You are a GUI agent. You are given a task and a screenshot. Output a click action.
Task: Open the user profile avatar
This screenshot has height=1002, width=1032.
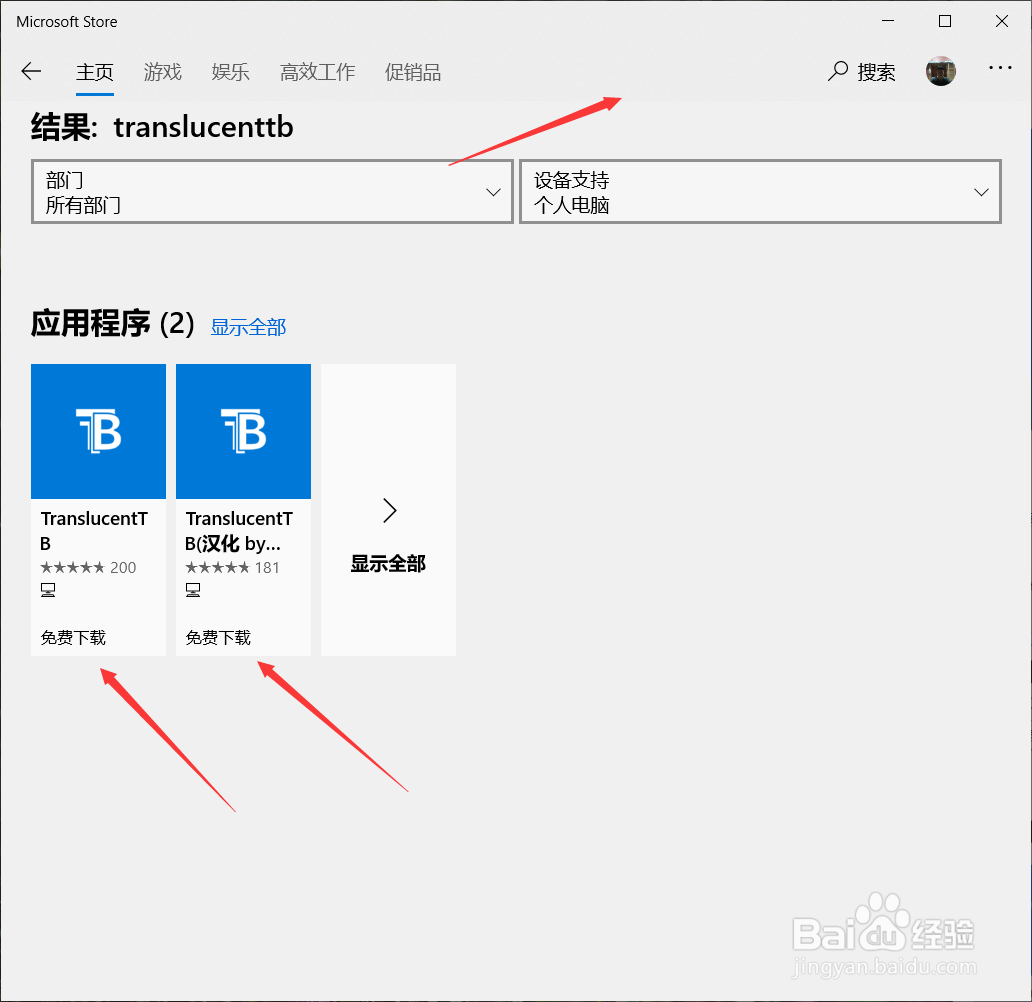941,71
